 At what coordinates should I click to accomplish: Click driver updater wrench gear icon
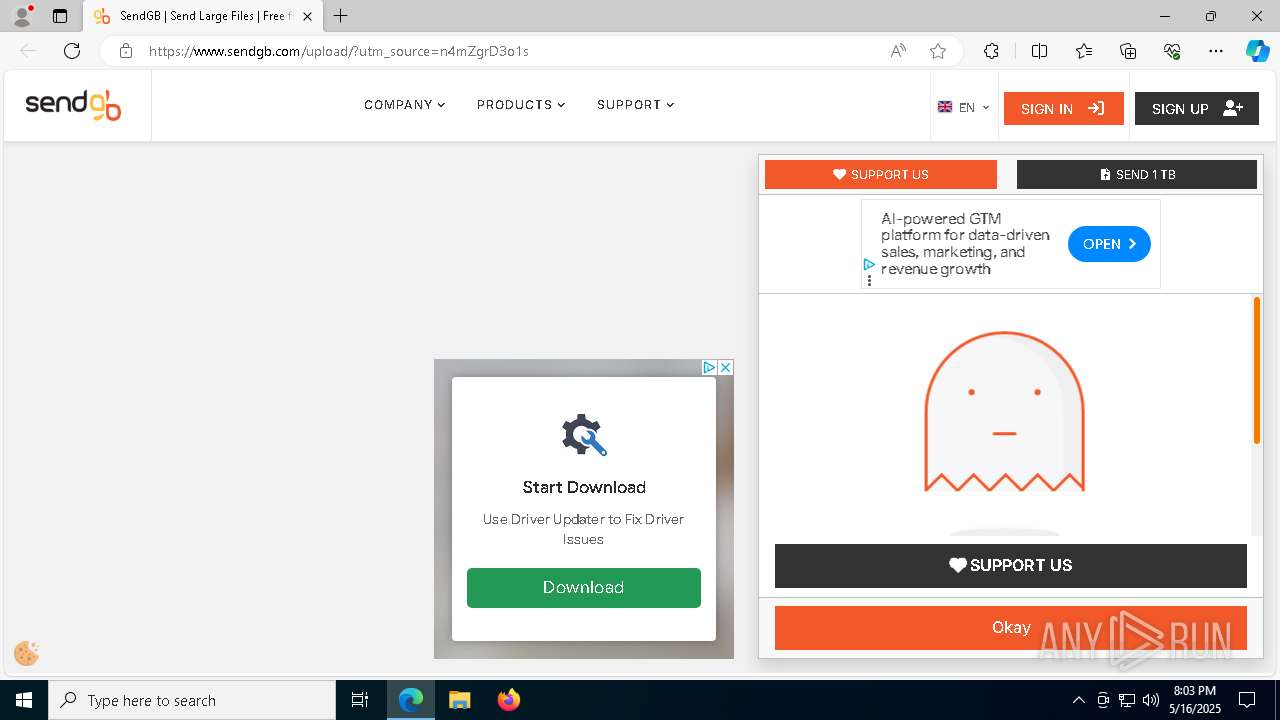pyautogui.click(x=584, y=435)
